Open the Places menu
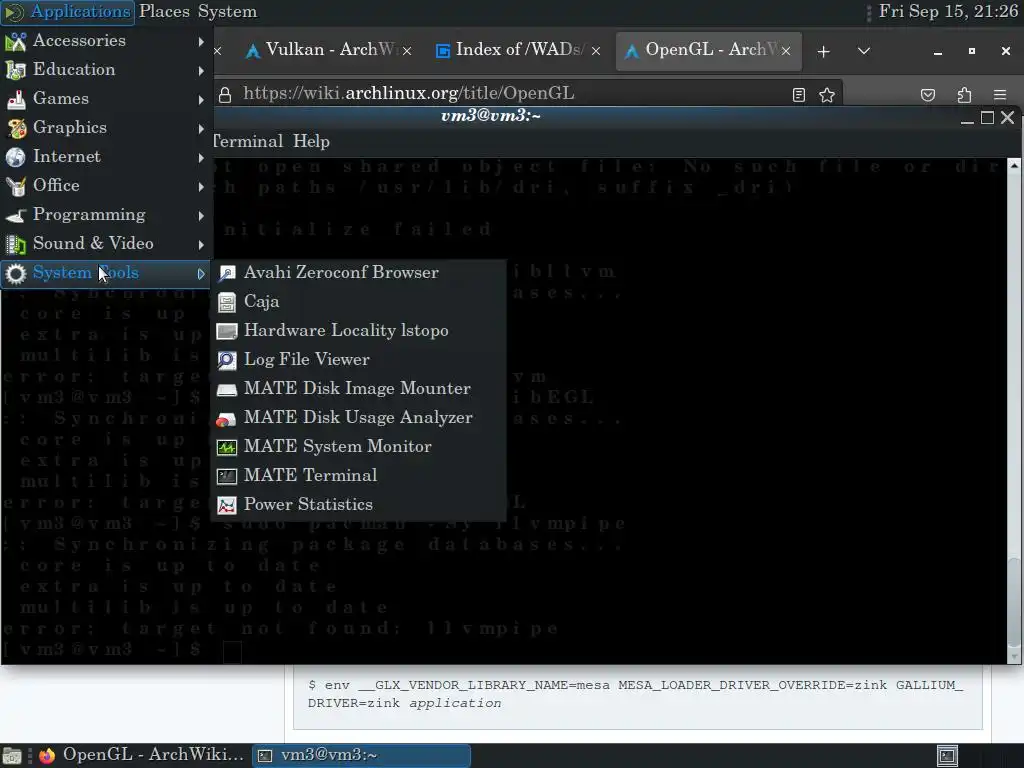The width and height of the screenshot is (1024, 768). click(x=164, y=12)
